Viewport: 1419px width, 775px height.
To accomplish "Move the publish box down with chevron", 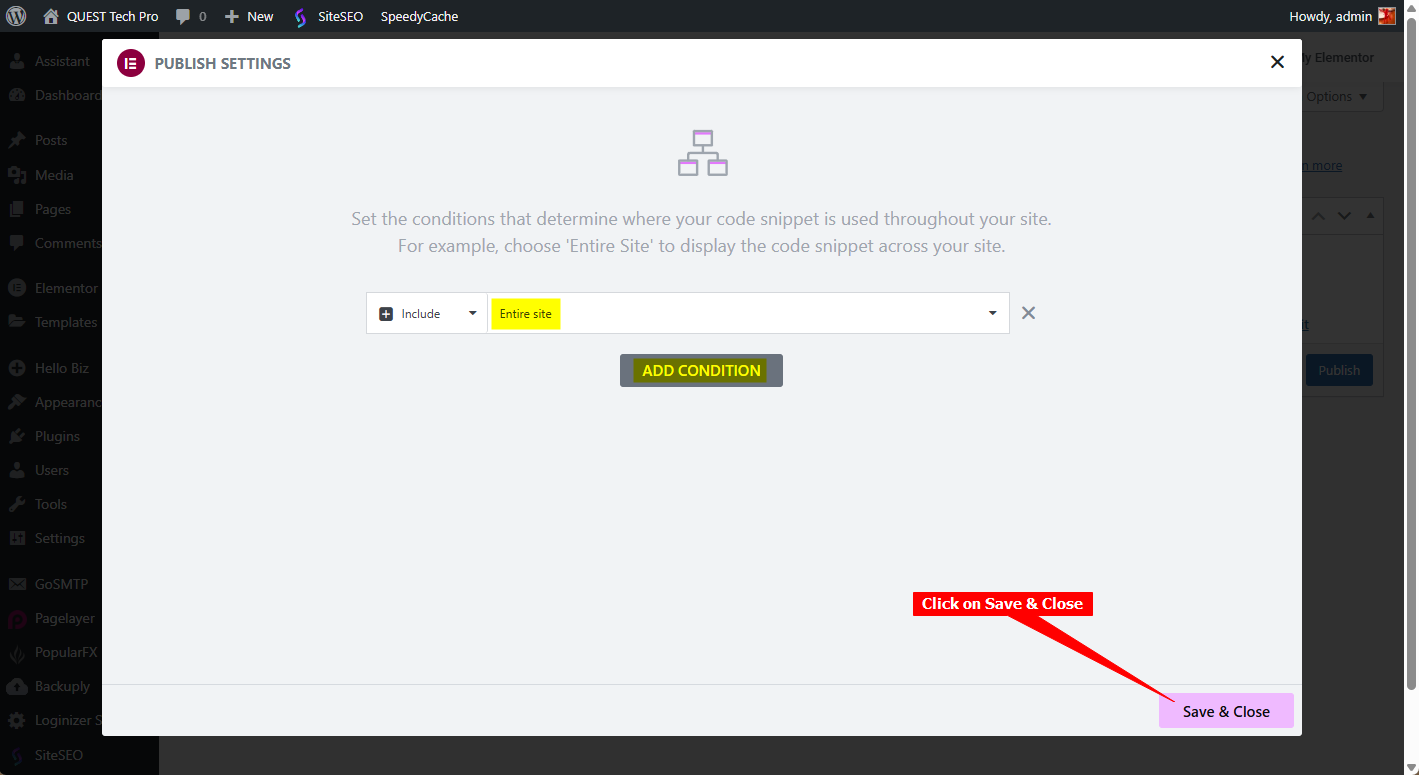I will point(1345,216).
